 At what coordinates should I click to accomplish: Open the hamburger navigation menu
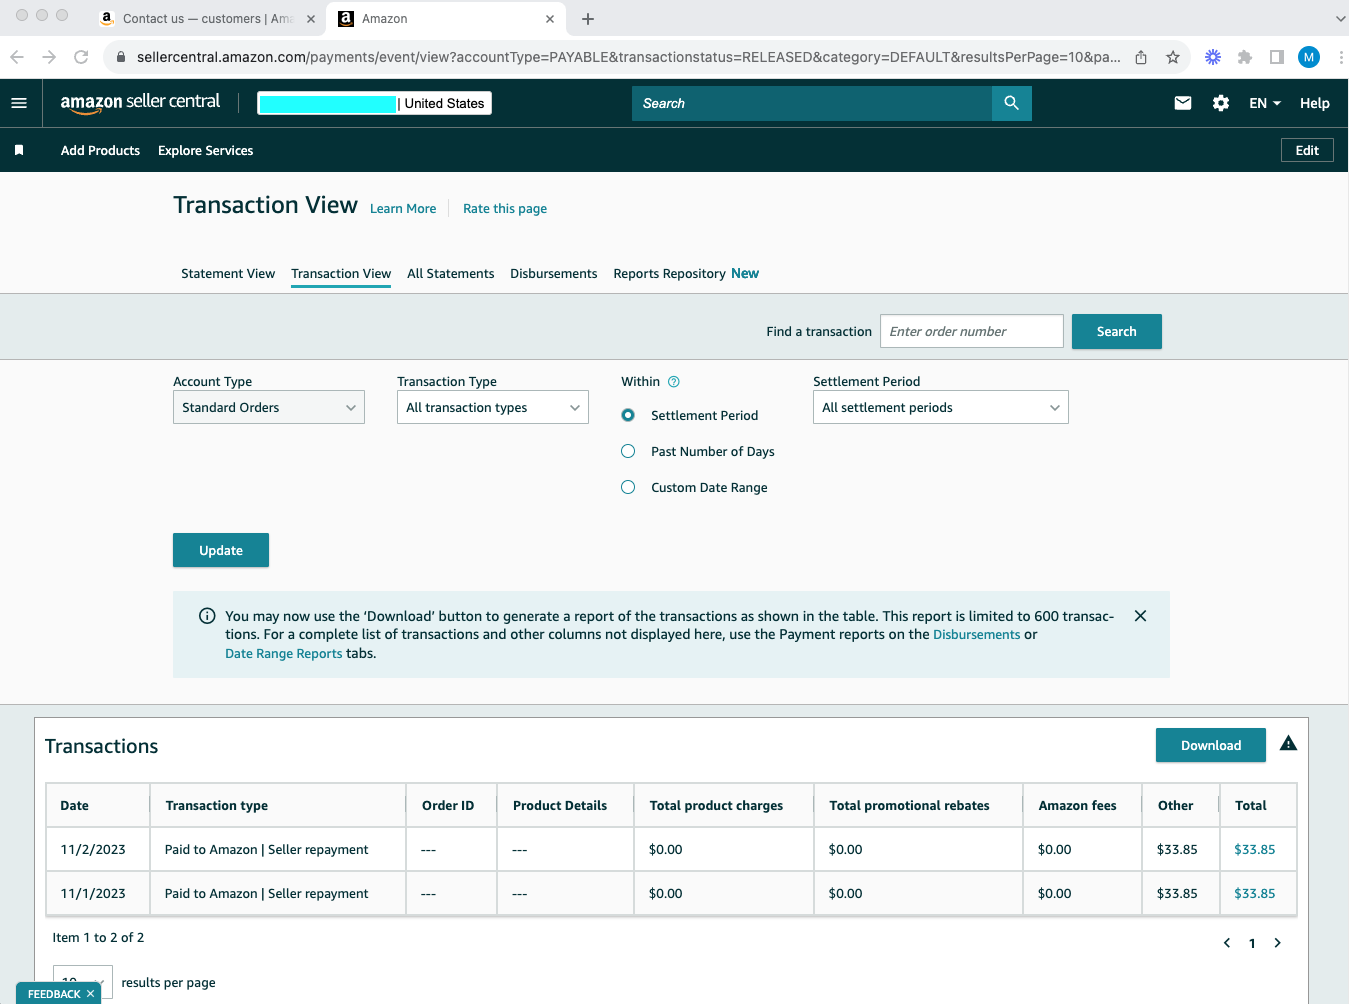tap(19, 103)
